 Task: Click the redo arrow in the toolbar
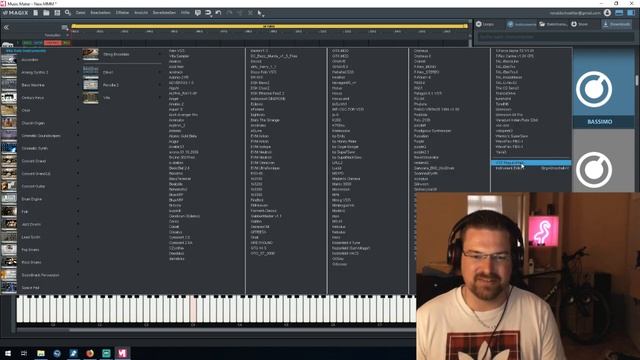tap(229, 13)
